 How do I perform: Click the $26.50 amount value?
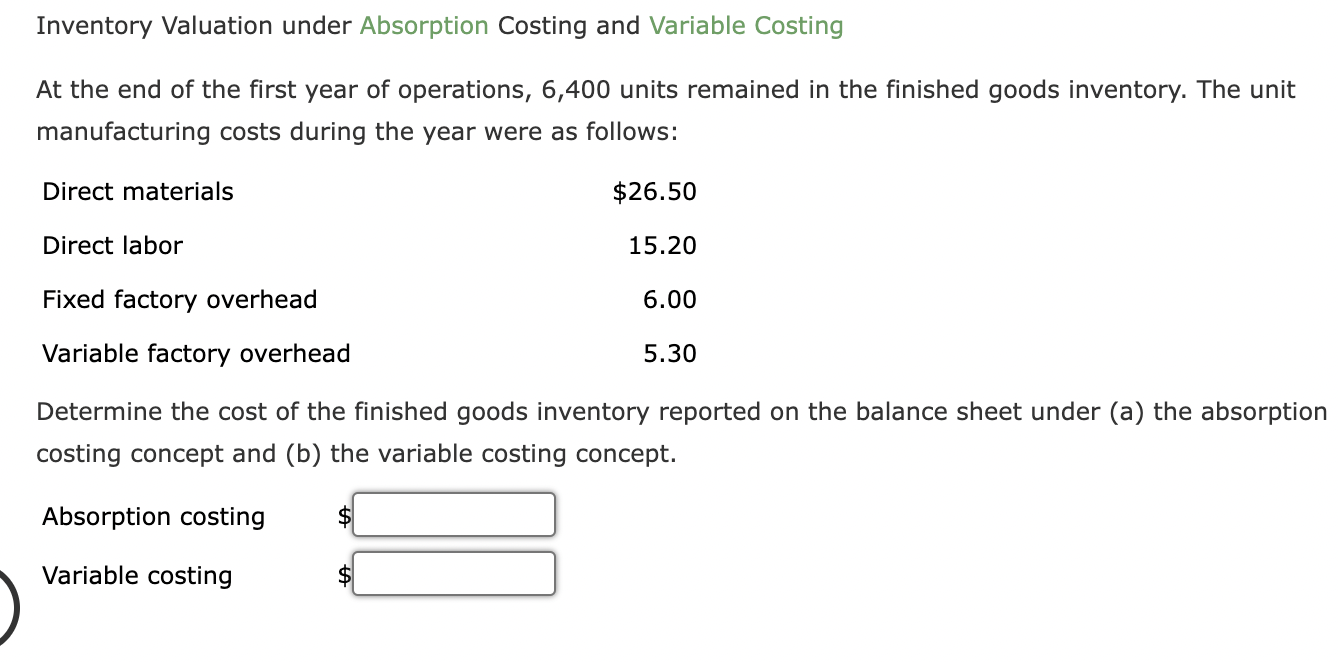coord(655,191)
